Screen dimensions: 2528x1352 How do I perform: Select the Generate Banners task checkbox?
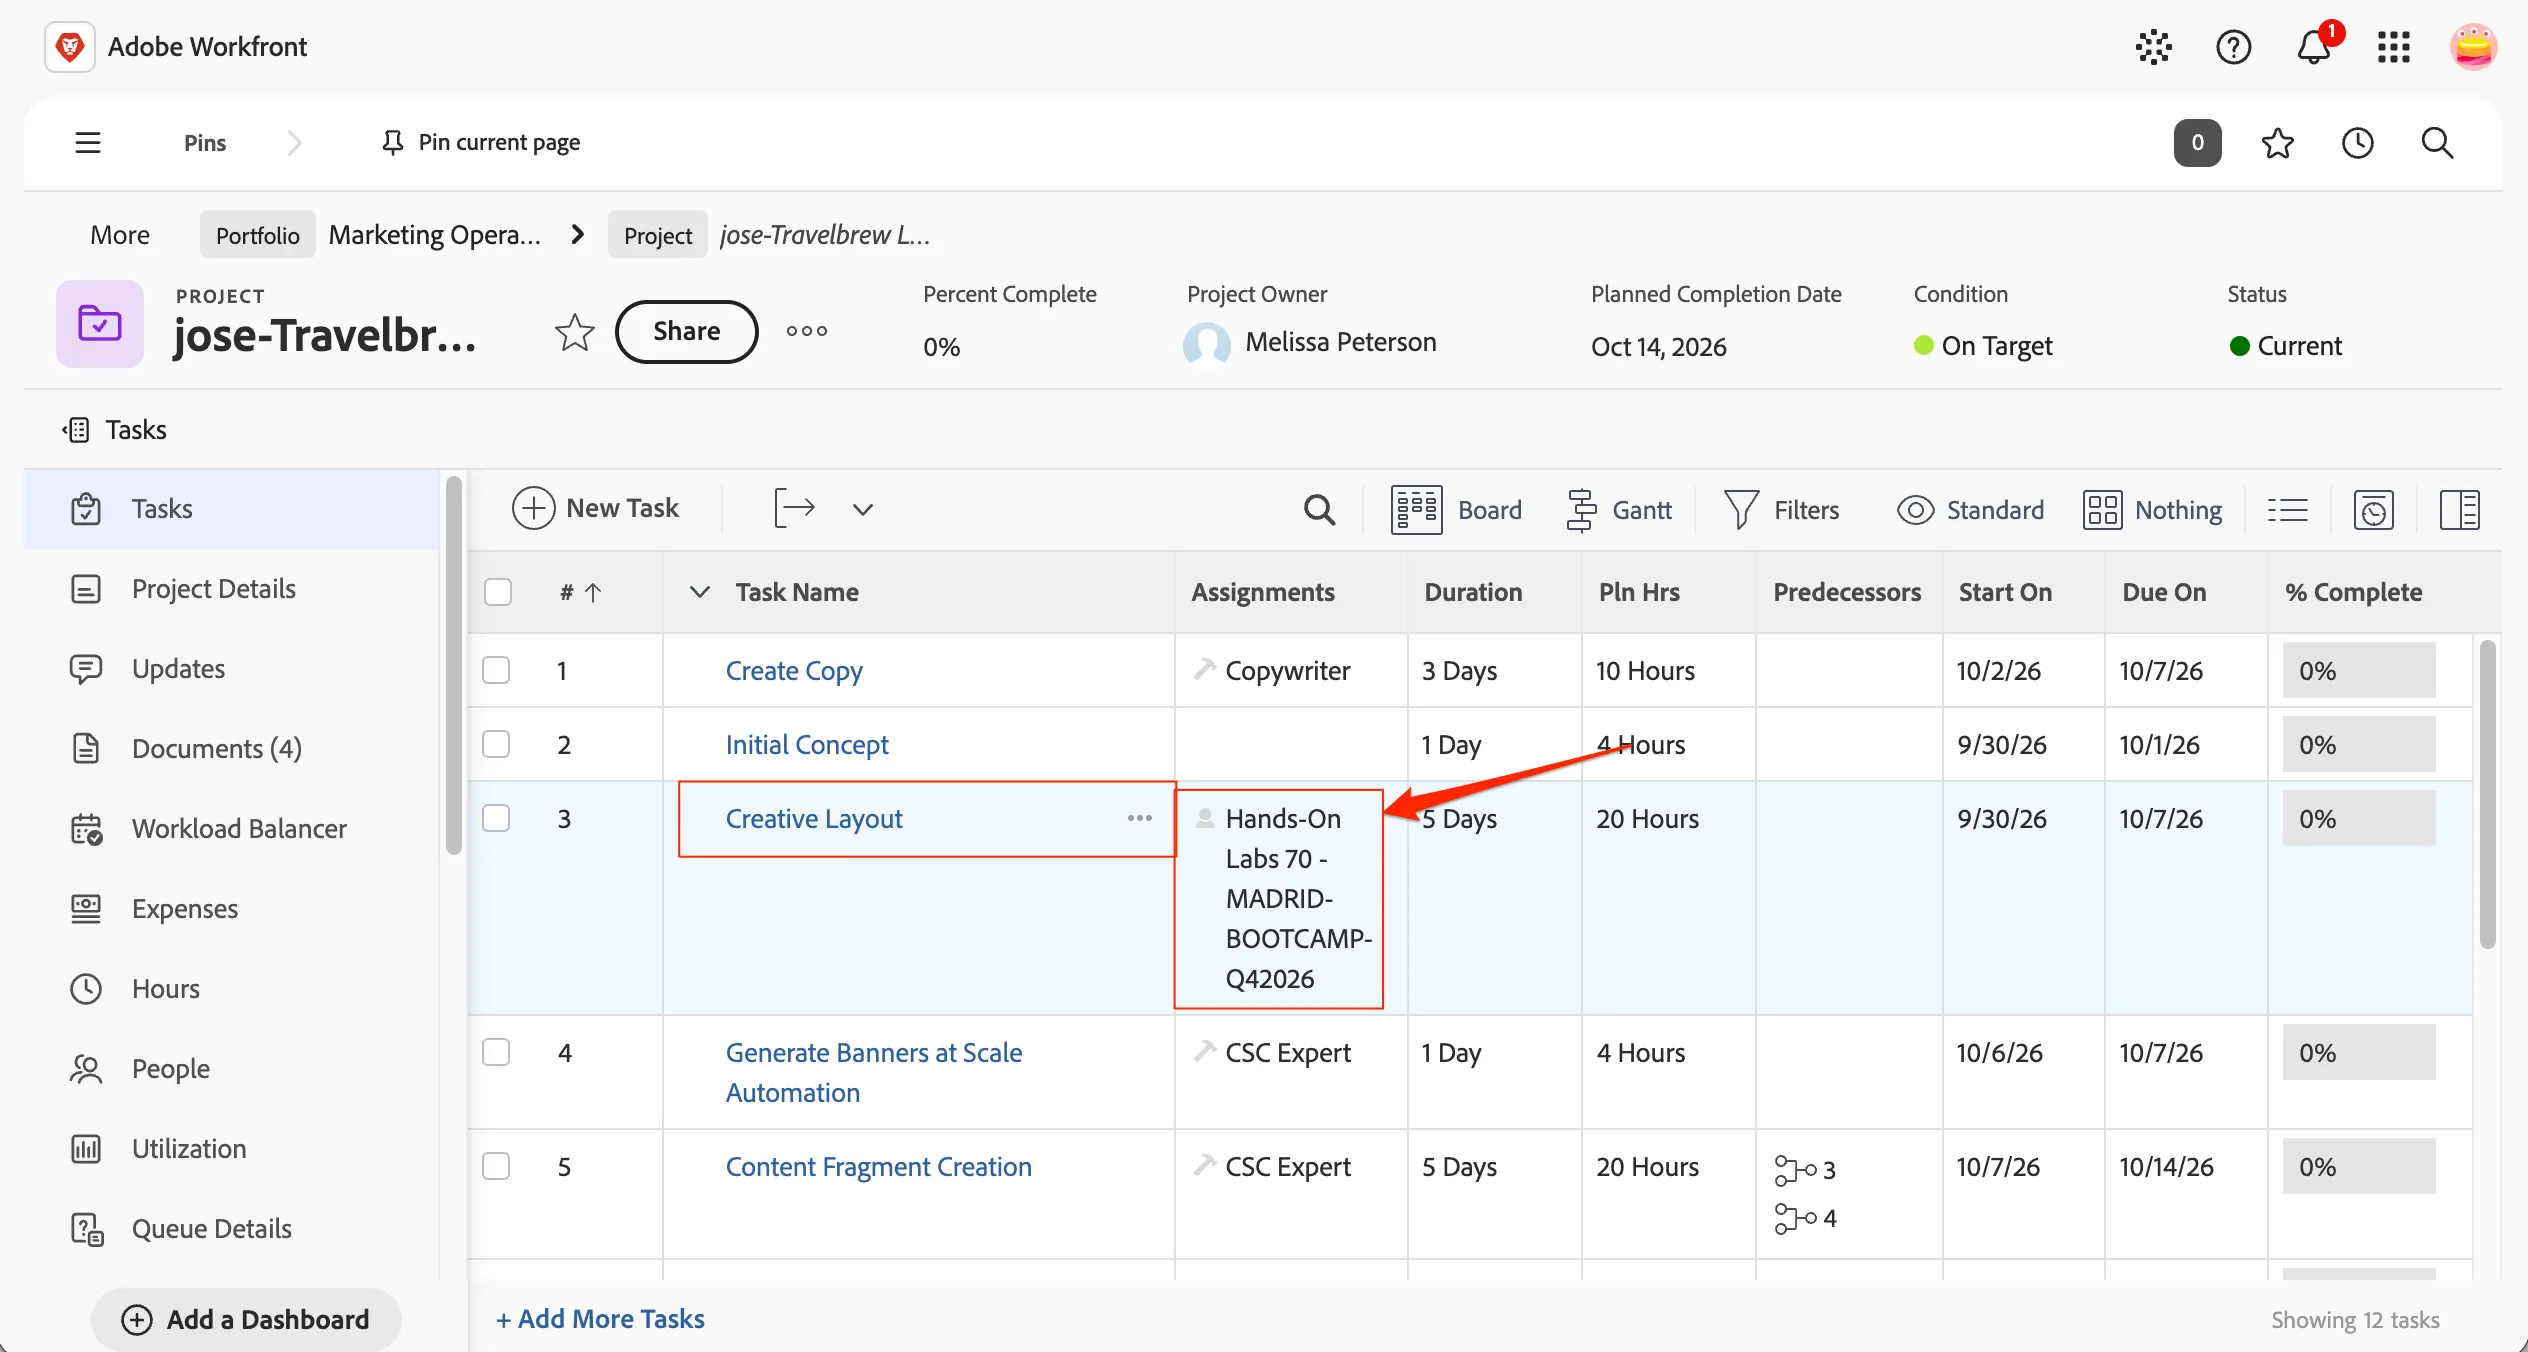[496, 1052]
